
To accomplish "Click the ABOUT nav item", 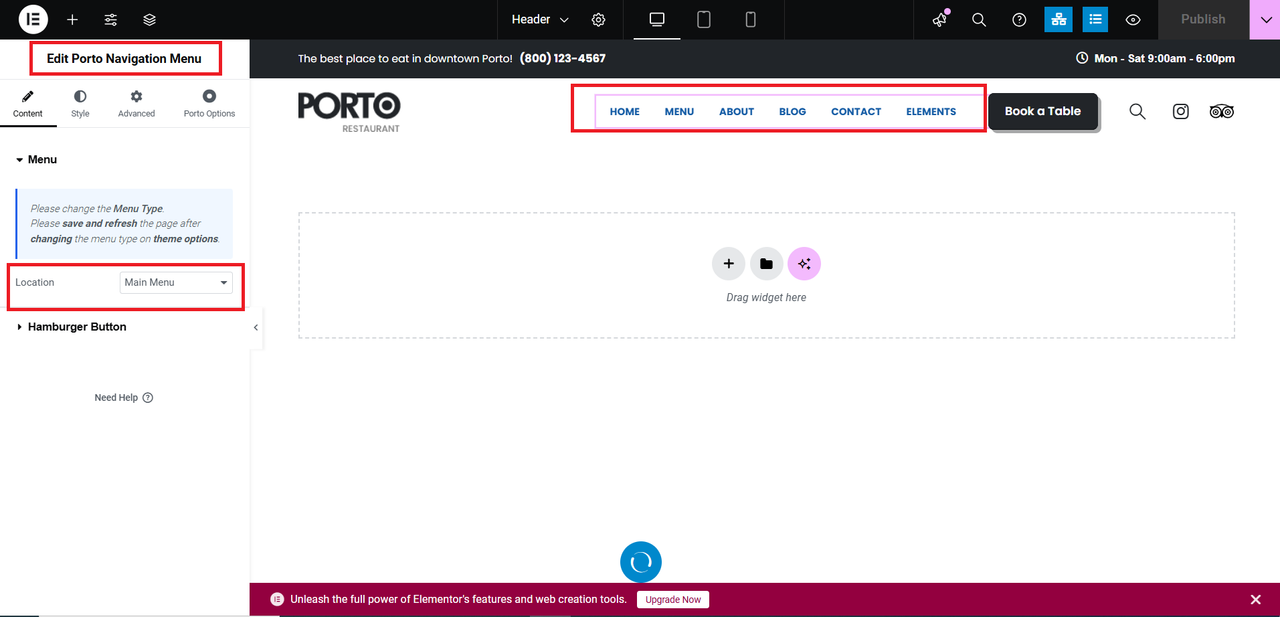I will click(x=736, y=112).
